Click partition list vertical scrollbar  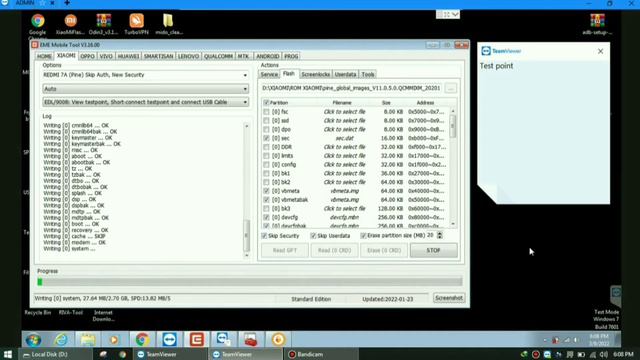tap(453, 167)
